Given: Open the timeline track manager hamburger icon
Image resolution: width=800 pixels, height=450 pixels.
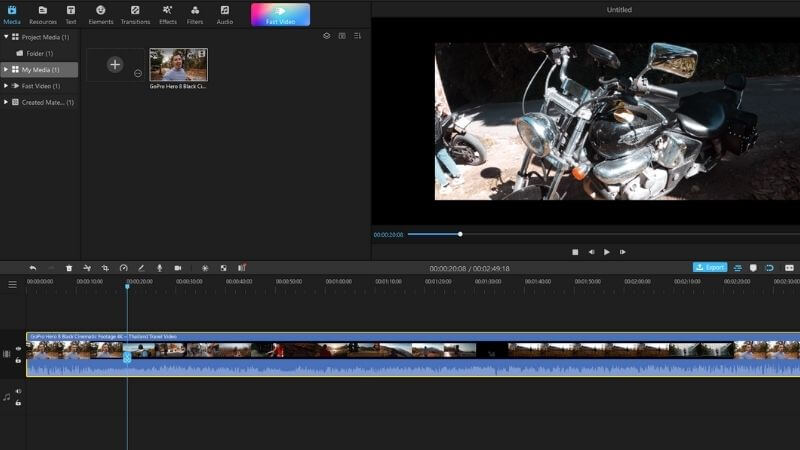Looking at the screenshot, I should pyautogui.click(x=12, y=284).
